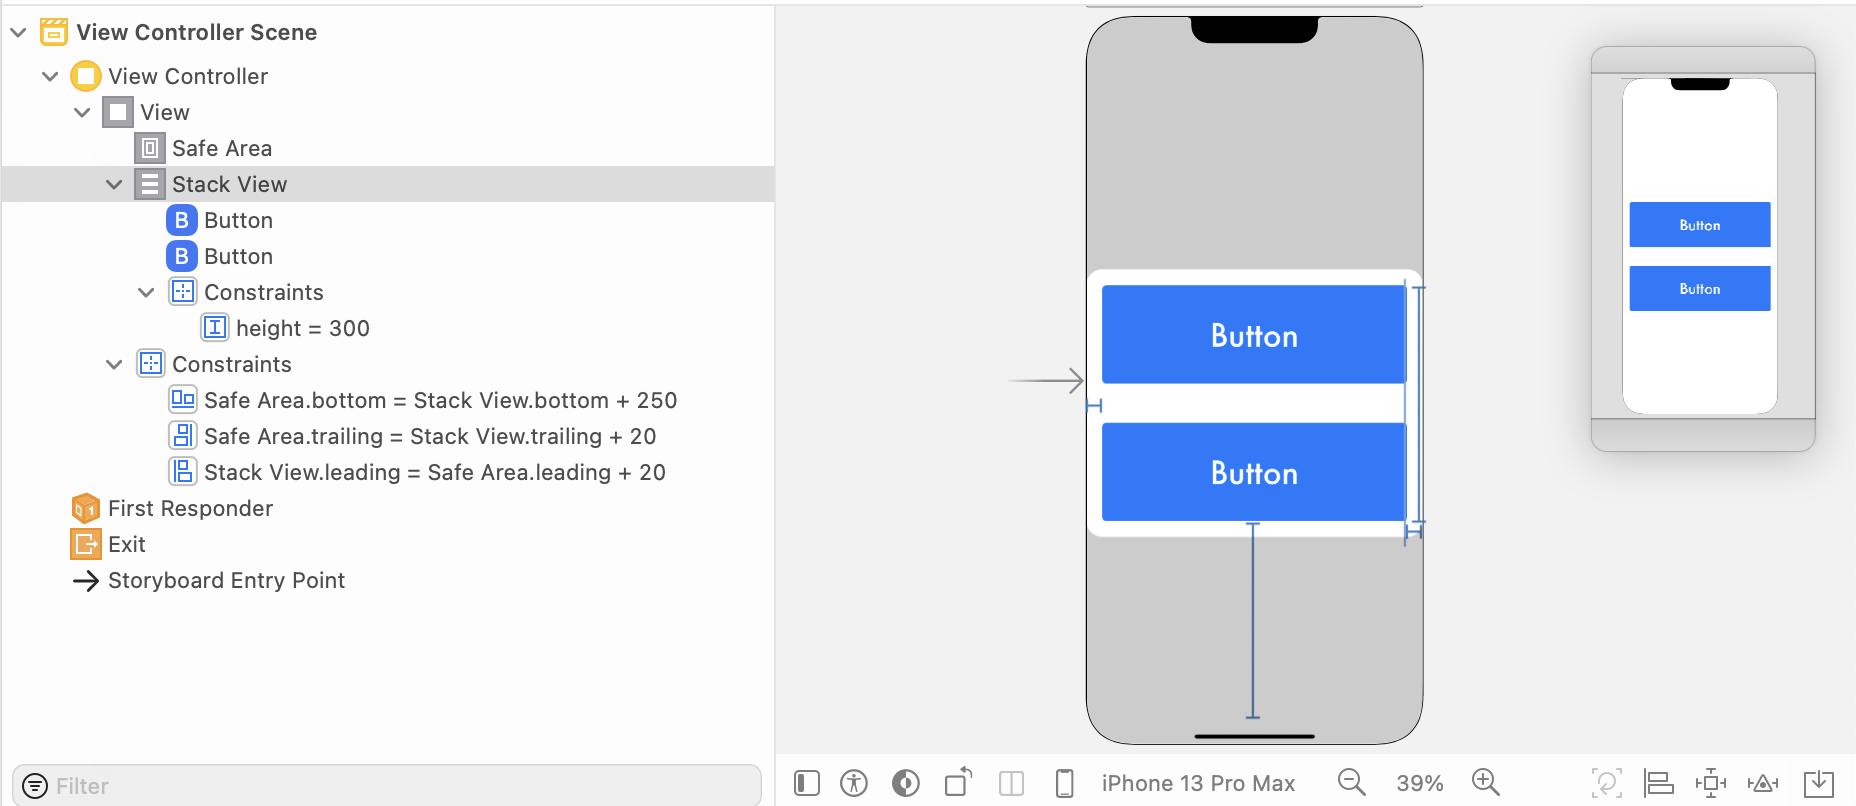The width and height of the screenshot is (1856, 806).
Task: Click the View Controller Scene clapper icon
Action: coord(54,32)
